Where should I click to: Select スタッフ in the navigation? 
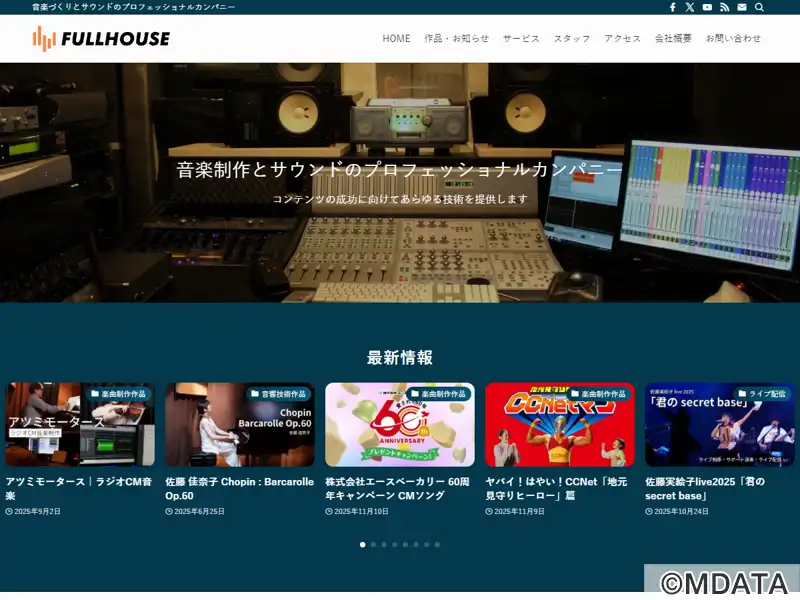(x=572, y=39)
